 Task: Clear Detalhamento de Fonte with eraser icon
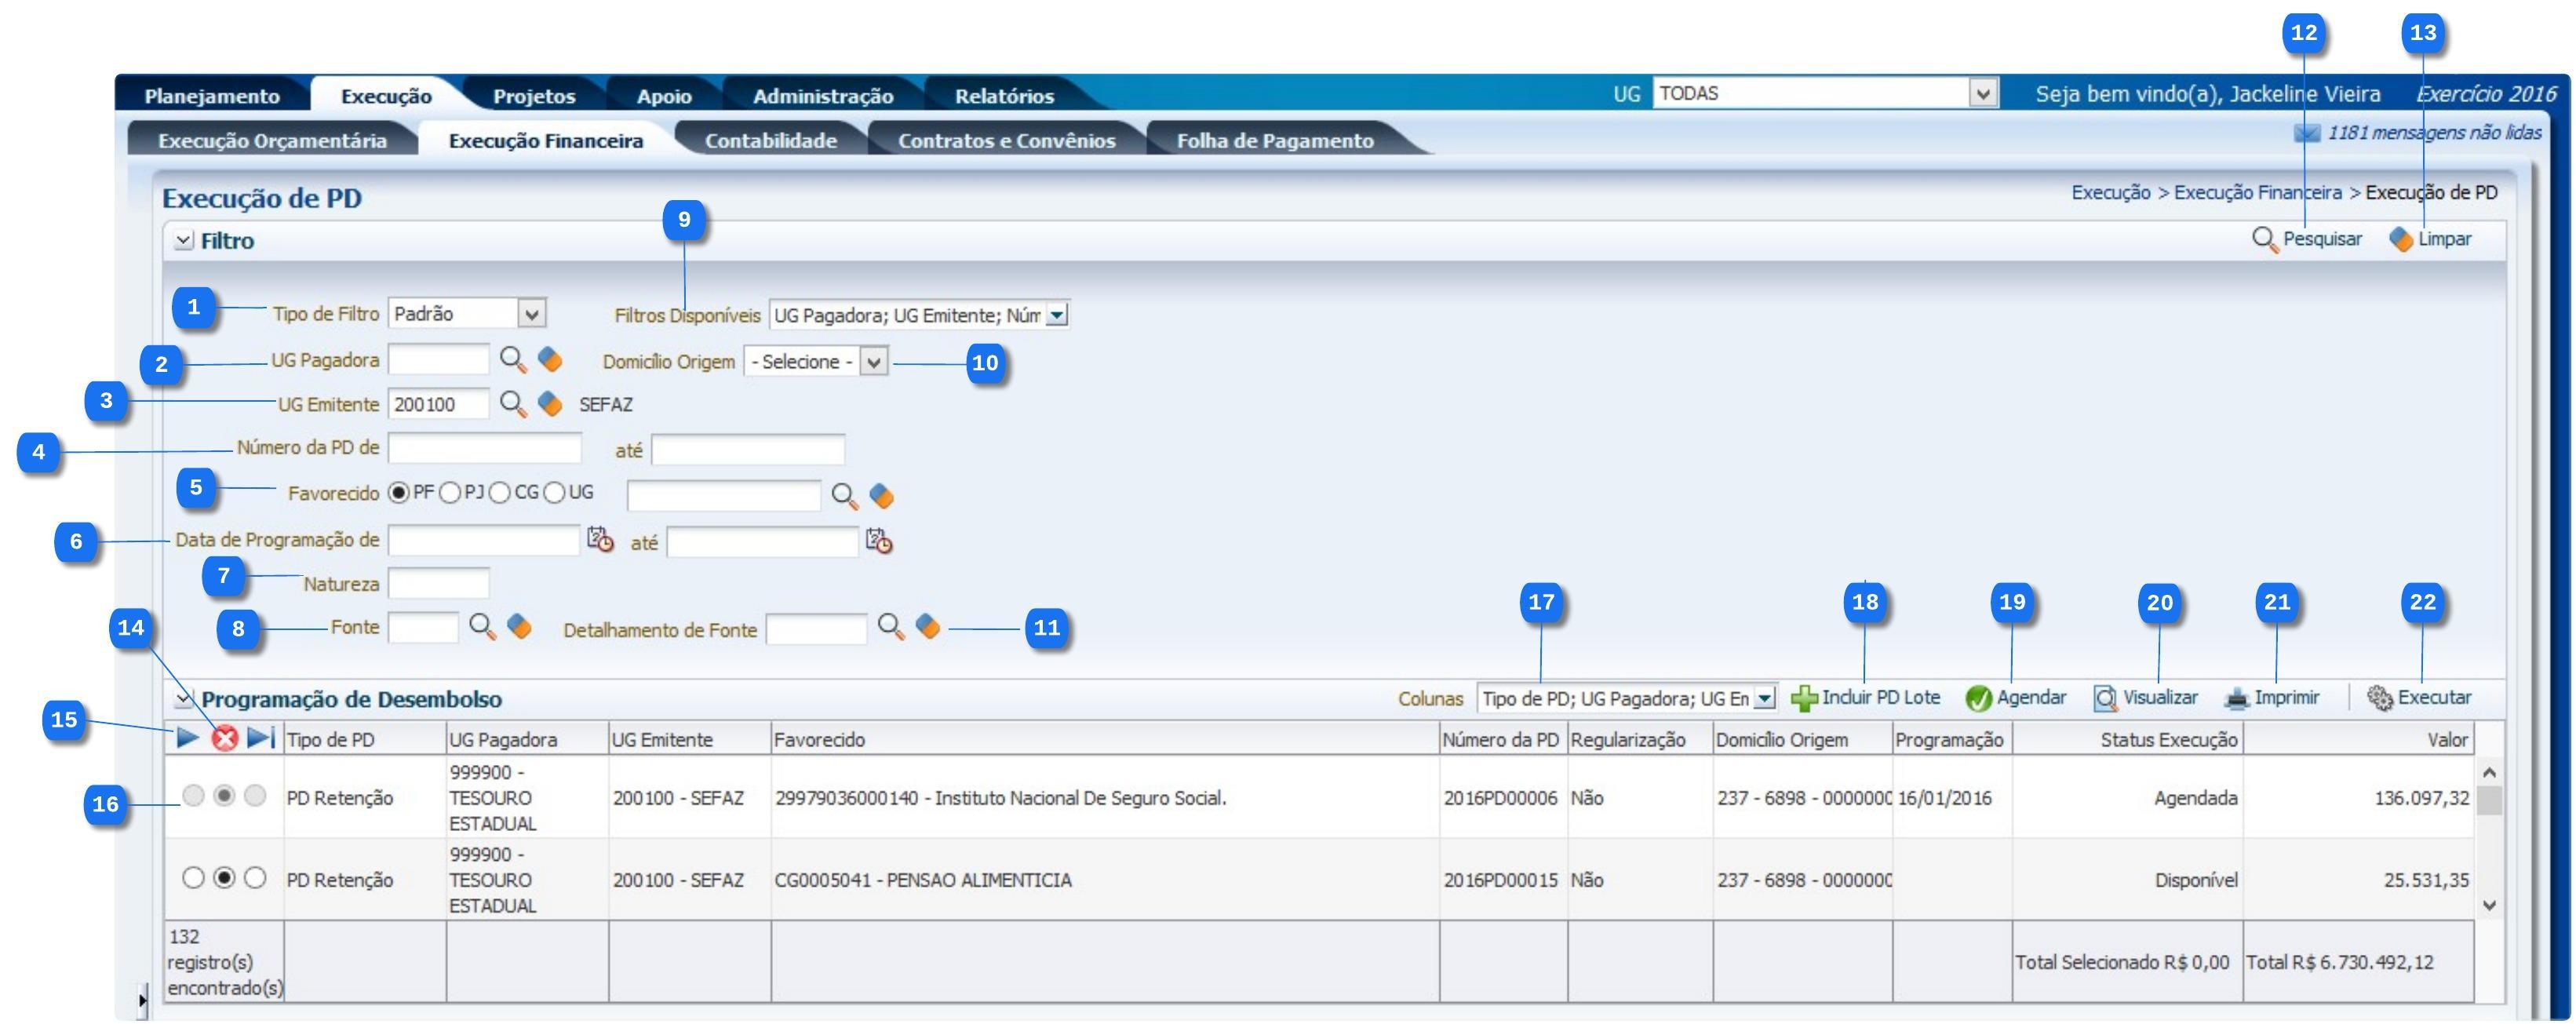pyautogui.click(x=928, y=627)
